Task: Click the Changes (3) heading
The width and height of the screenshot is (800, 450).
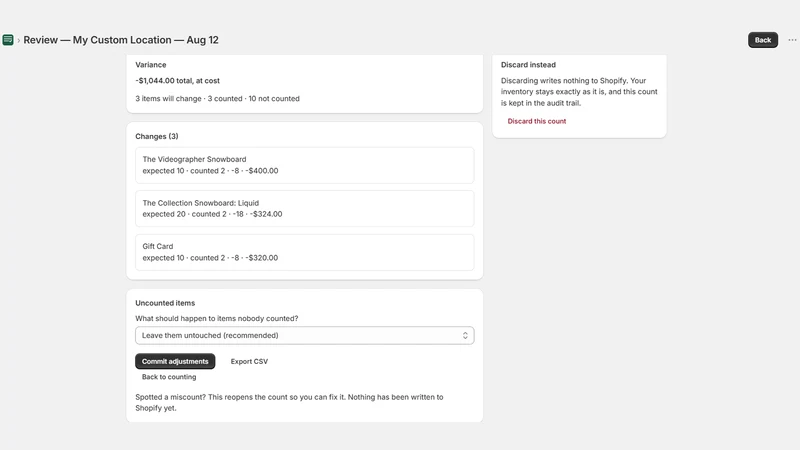Action: click(157, 136)
